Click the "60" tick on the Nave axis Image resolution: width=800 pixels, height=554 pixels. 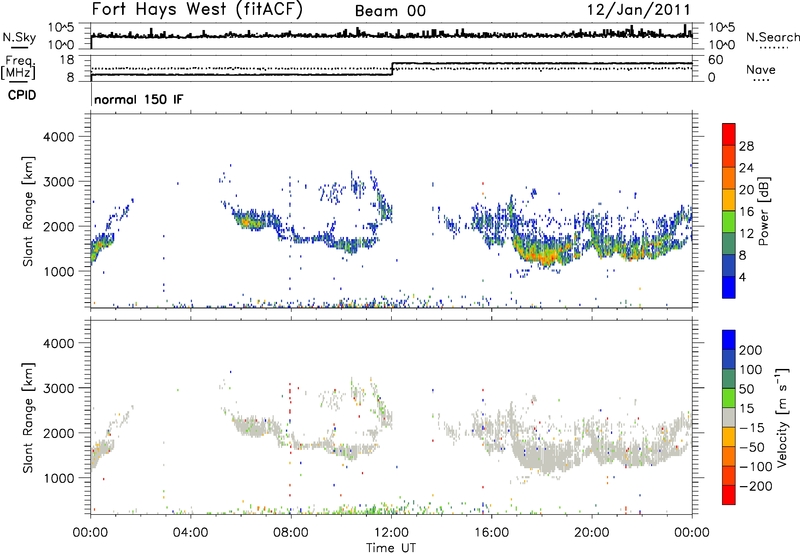tap(715, 60)
